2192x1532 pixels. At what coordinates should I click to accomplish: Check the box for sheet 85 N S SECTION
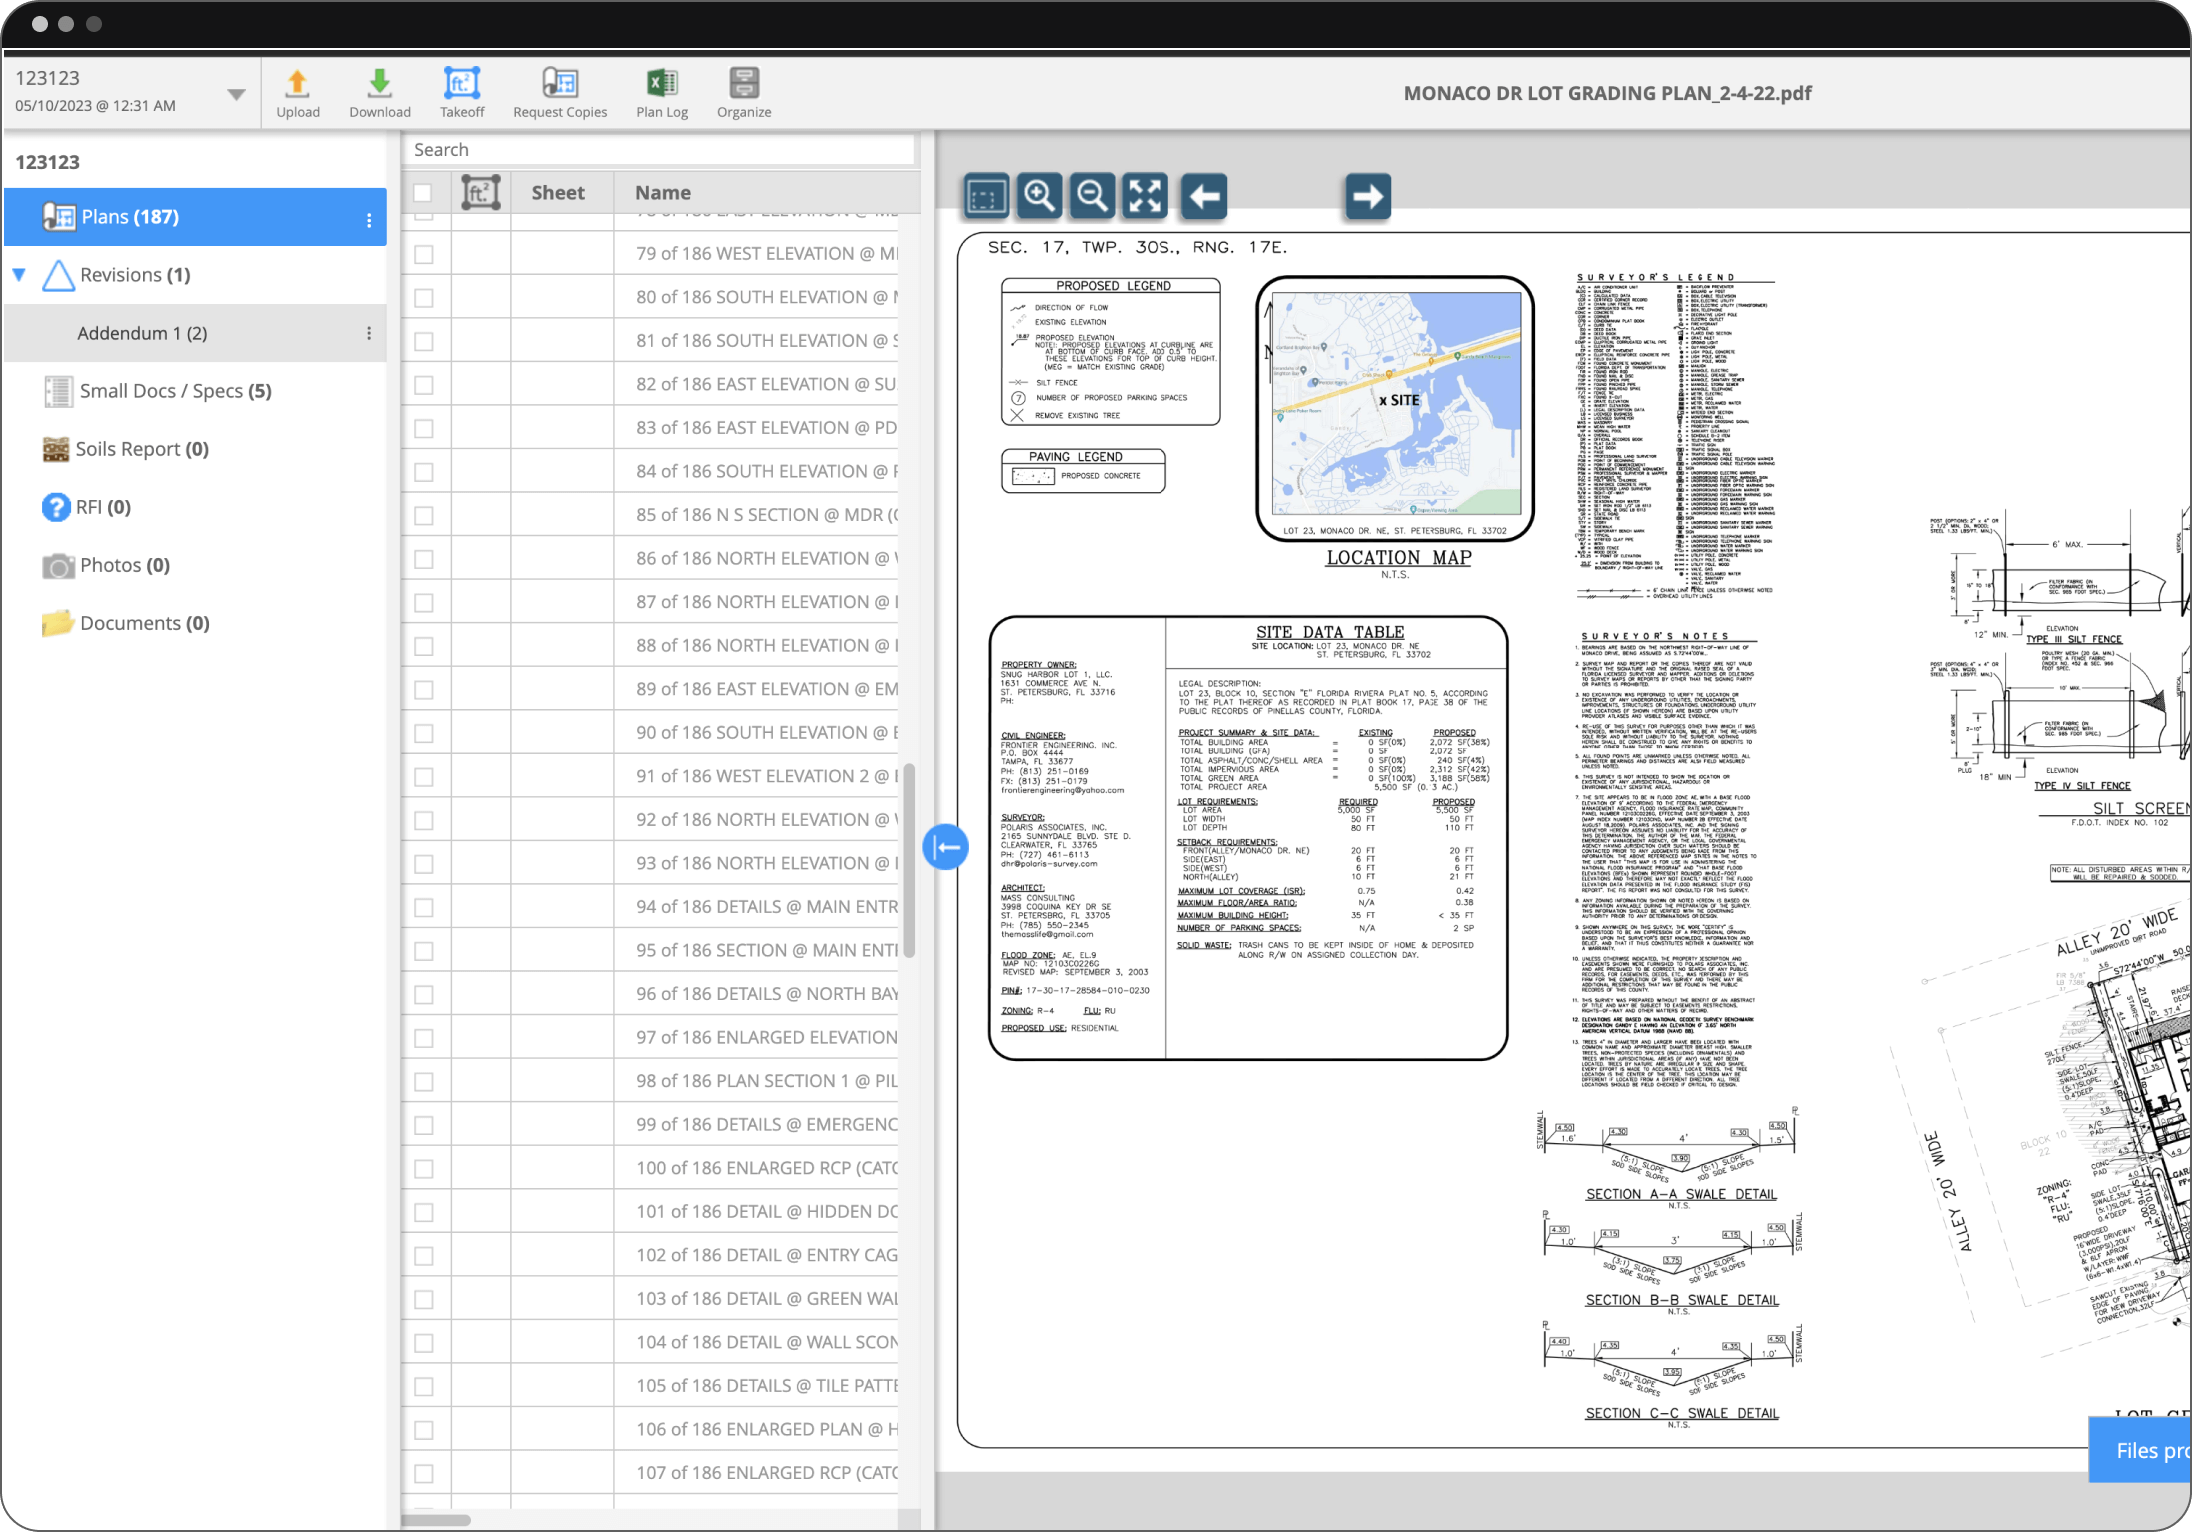pyautogui.click(x=424, y=516)
